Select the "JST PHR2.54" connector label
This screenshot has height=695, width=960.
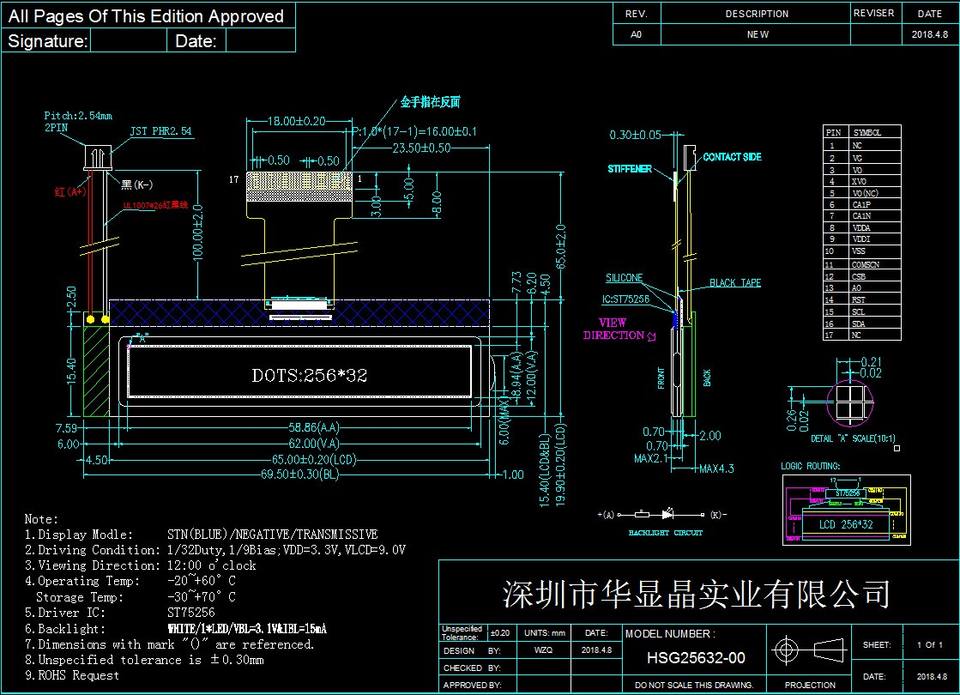click(161, 131)
